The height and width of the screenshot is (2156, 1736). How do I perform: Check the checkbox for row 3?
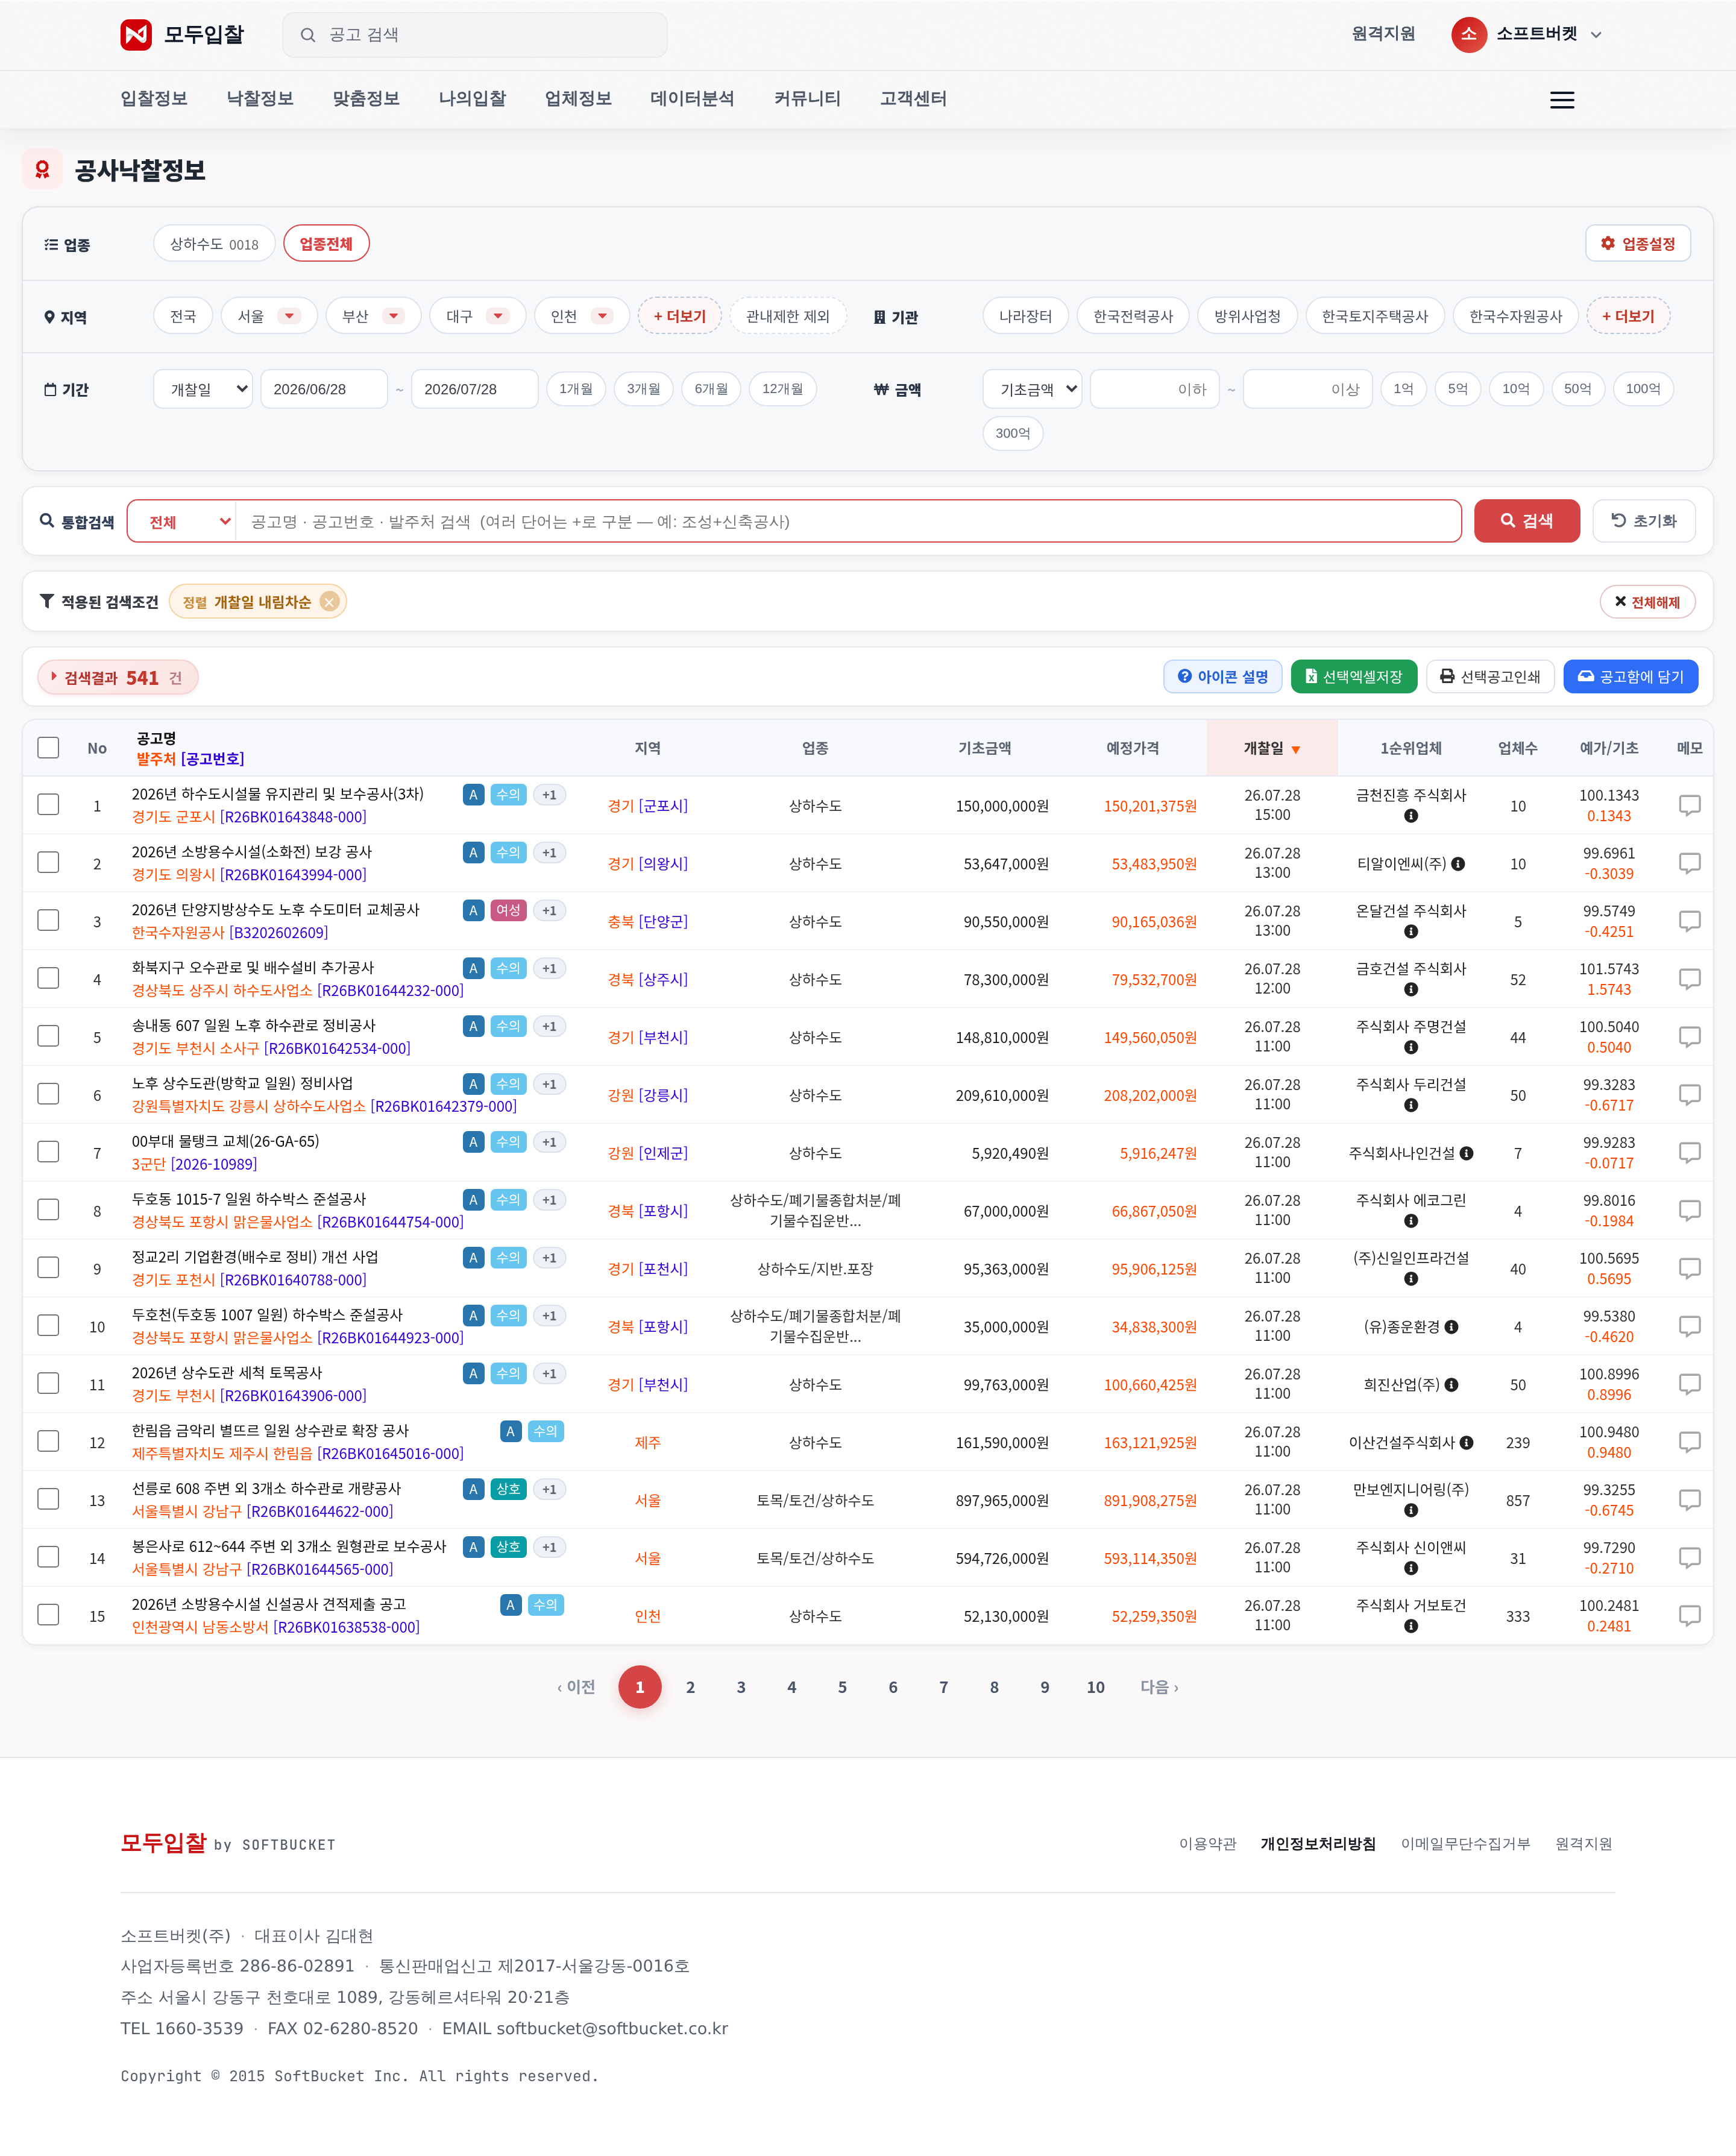48,921
